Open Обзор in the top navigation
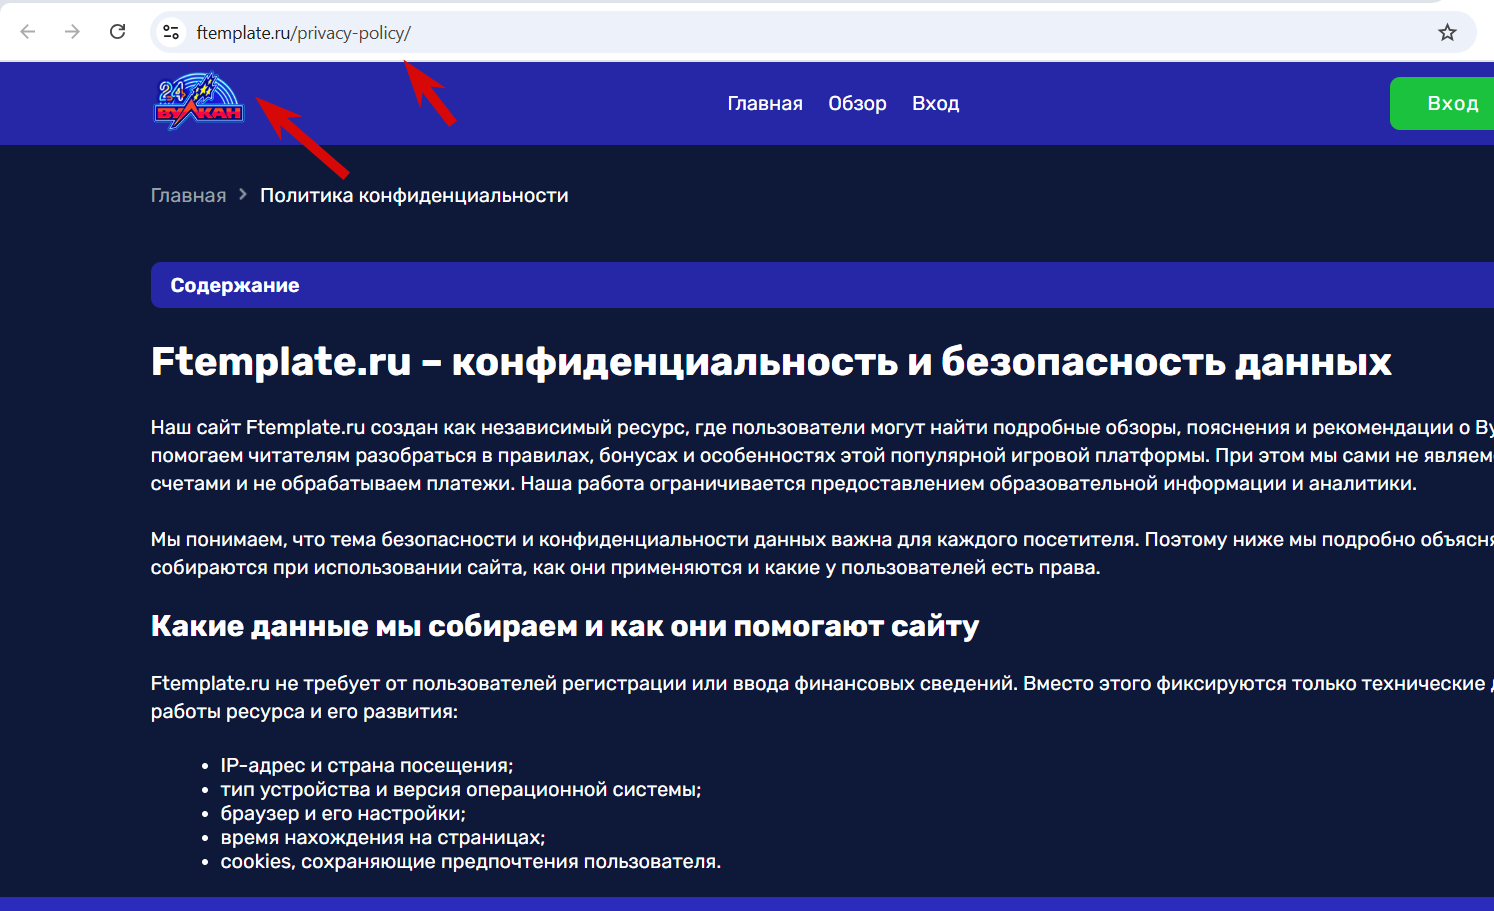The width and height of the screenshot is (1494, 911). 857,103
